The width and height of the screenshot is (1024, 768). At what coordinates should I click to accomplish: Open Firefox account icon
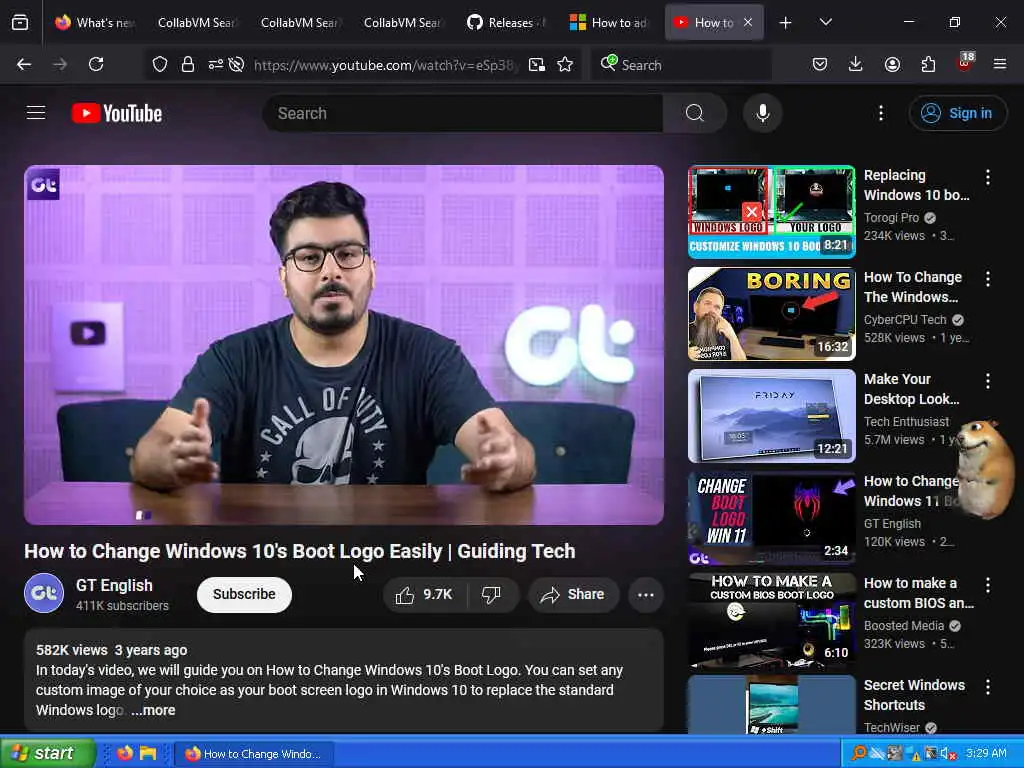[892, 64]
